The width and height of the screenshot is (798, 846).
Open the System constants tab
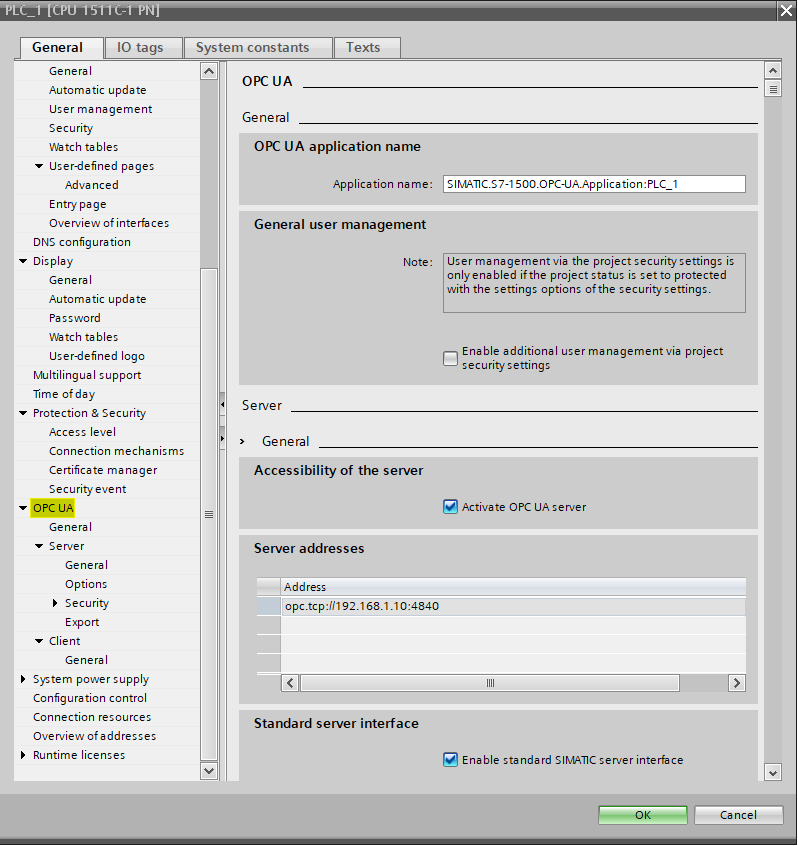[x=252, y=48]
